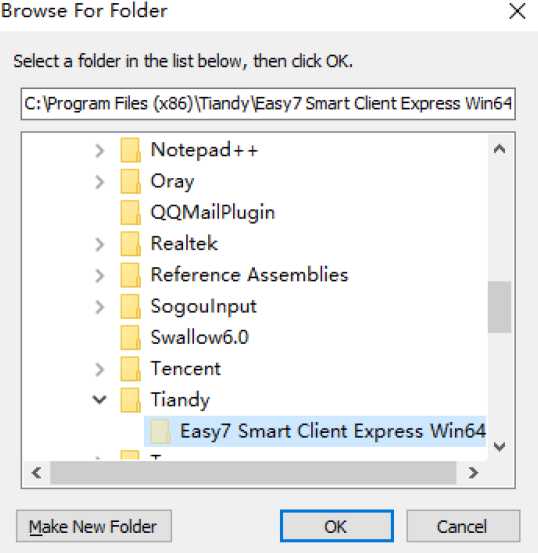The image size is (538, 553).
Task: Click the folder path text field
Action: 268,104
